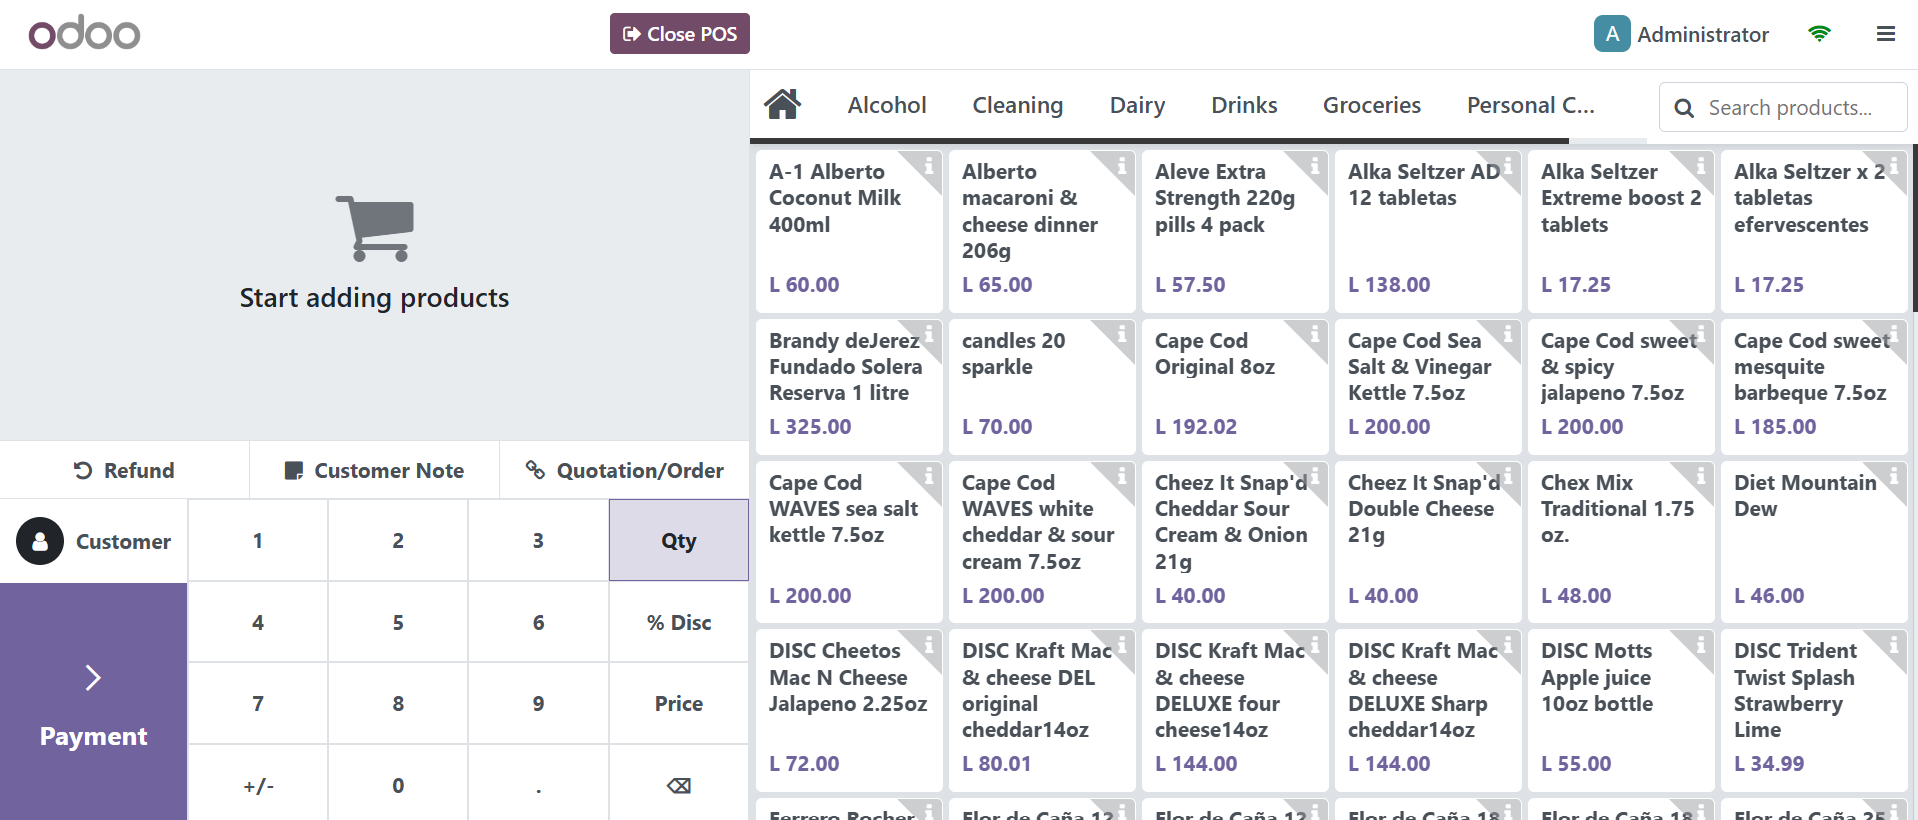This screenshot has height=820, width=1918.
Task: Click the customer avatar icon
Action: (40, 541)
